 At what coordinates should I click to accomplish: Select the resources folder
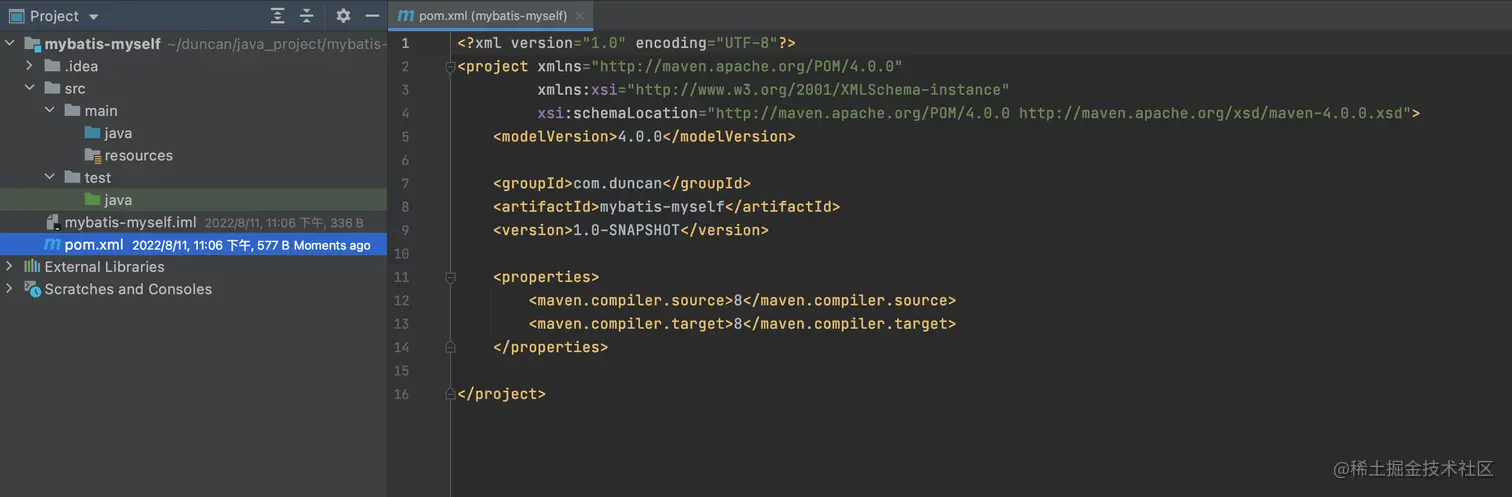tap(193, 155)
